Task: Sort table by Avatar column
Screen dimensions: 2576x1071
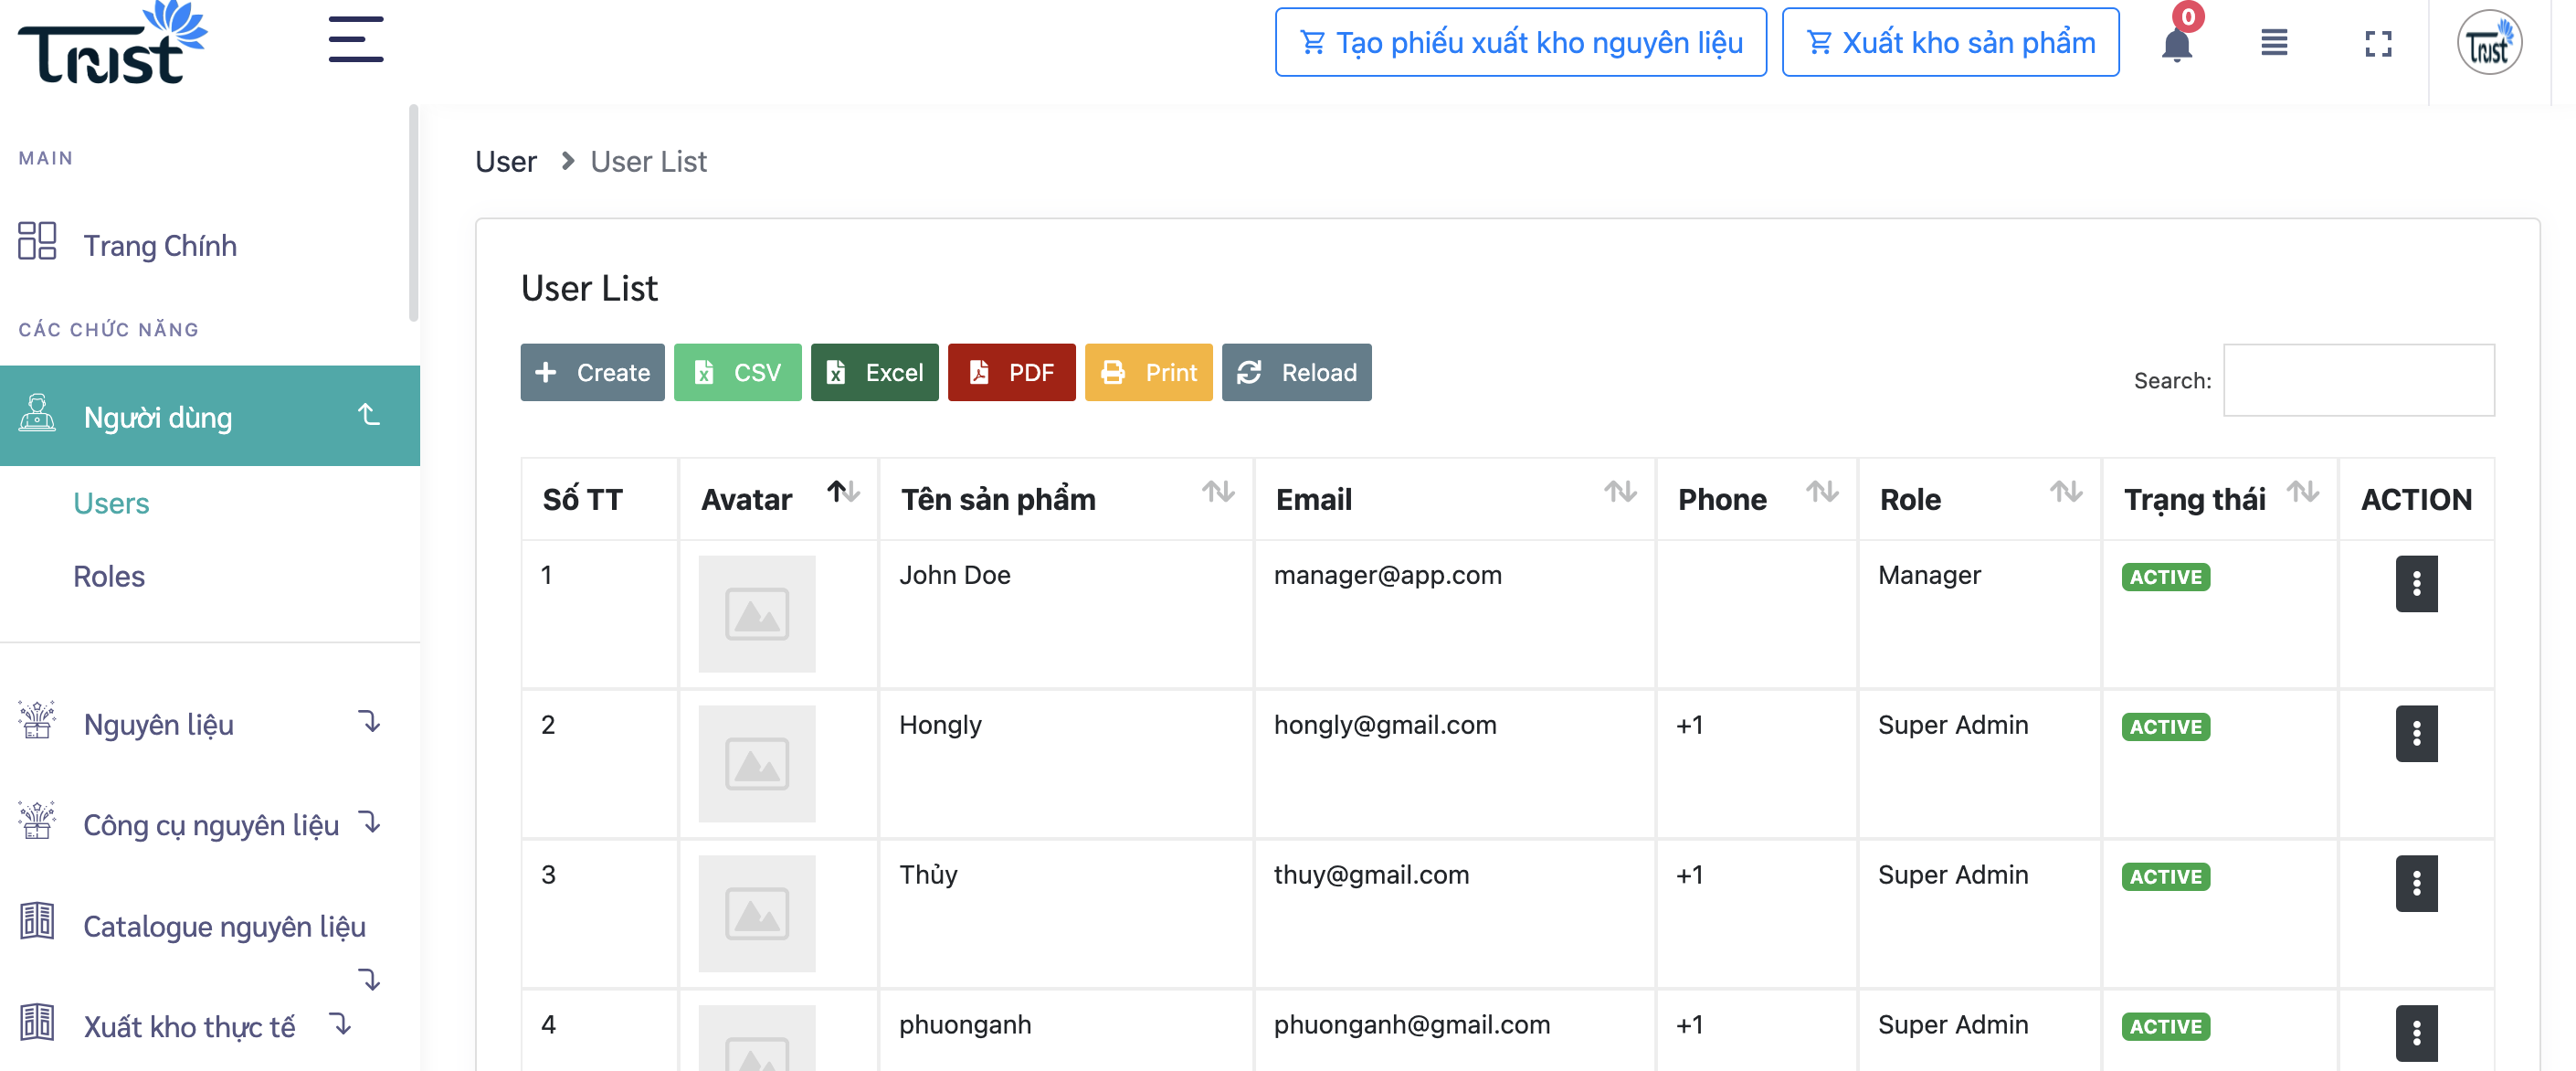Action: point(843,491)
